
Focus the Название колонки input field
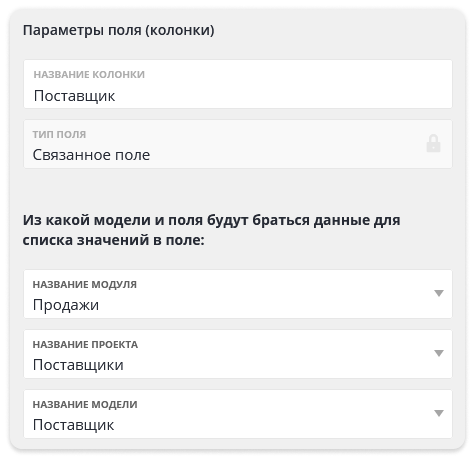(238, 84)
